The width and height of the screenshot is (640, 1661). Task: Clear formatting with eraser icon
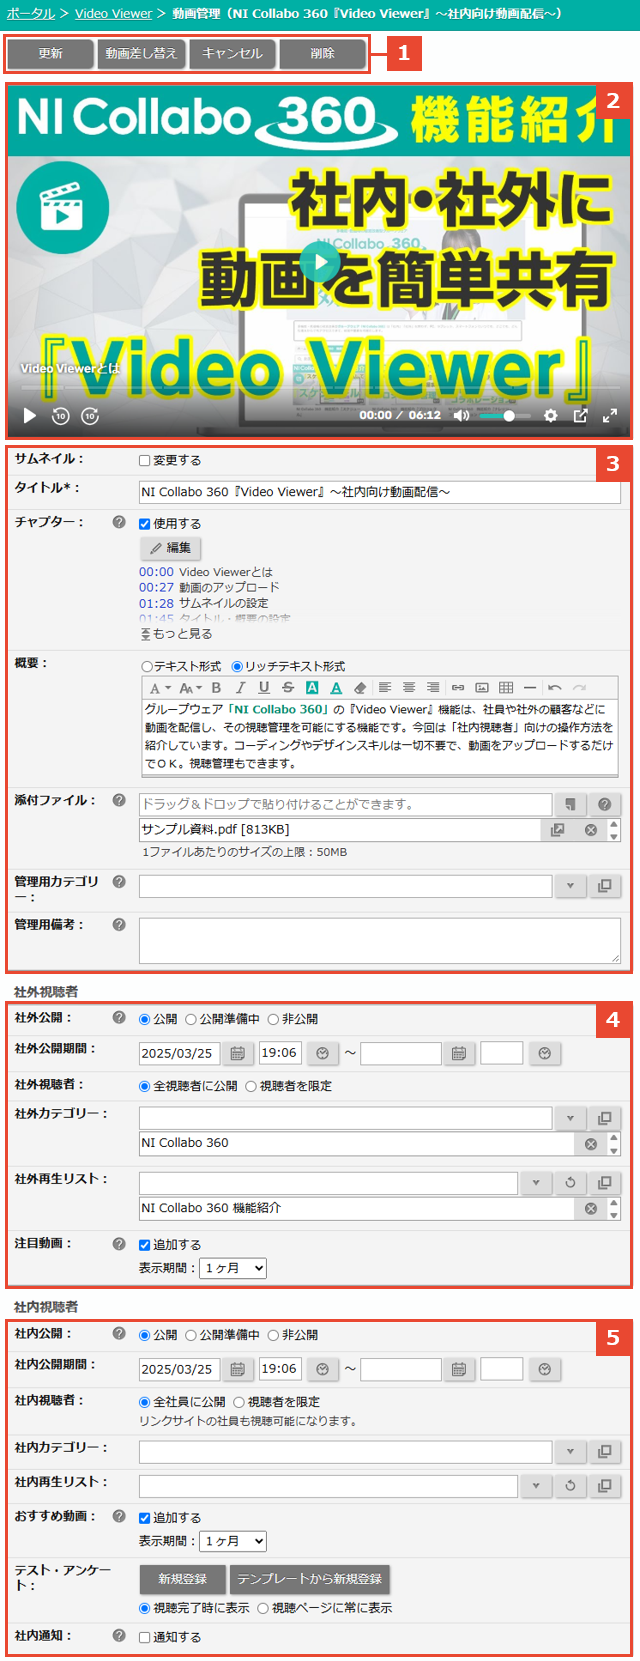pos(360,687)
